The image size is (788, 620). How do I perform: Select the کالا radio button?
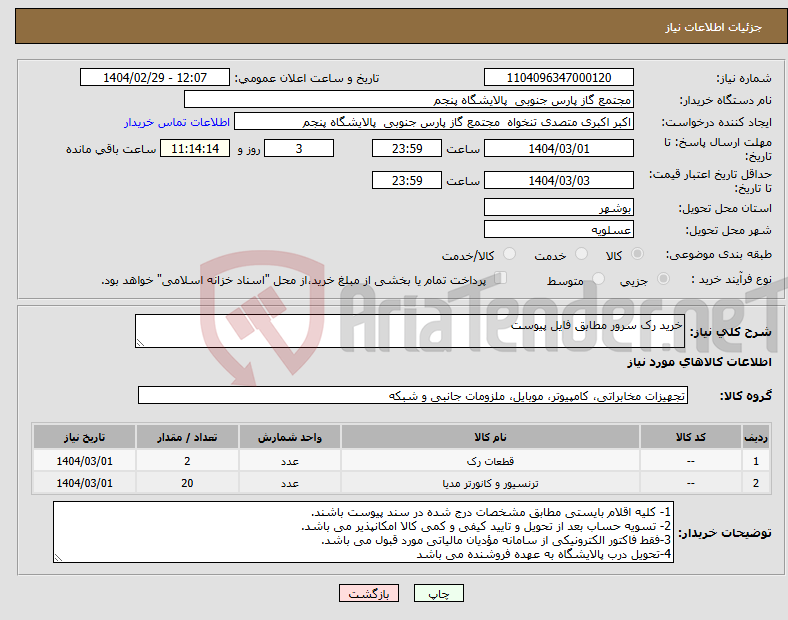637,254
